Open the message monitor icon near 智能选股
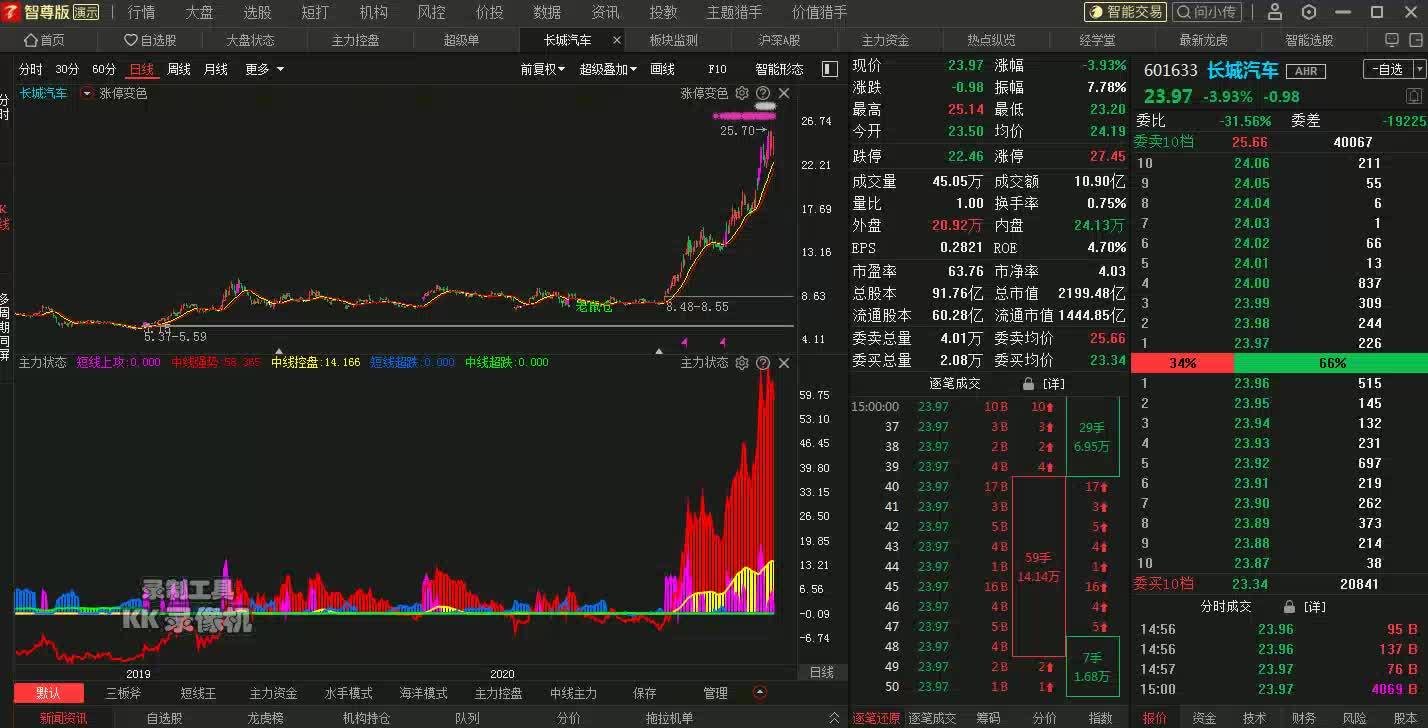1428x728 pixels. tap(1391, 40)
